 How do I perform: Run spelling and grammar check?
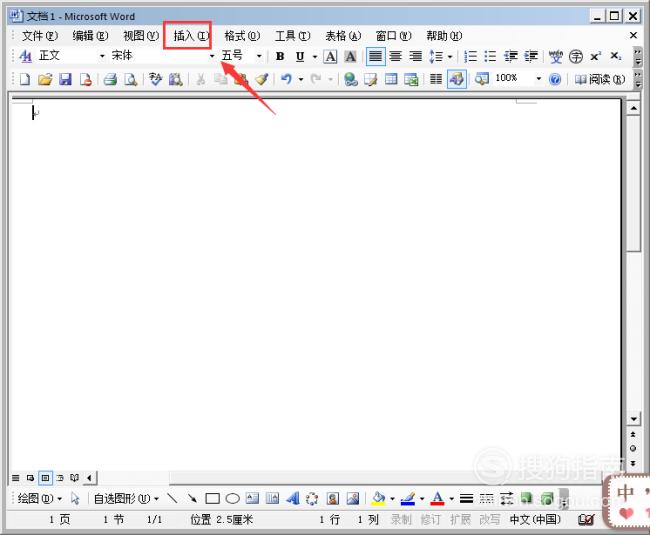click(x=155, y=79)
